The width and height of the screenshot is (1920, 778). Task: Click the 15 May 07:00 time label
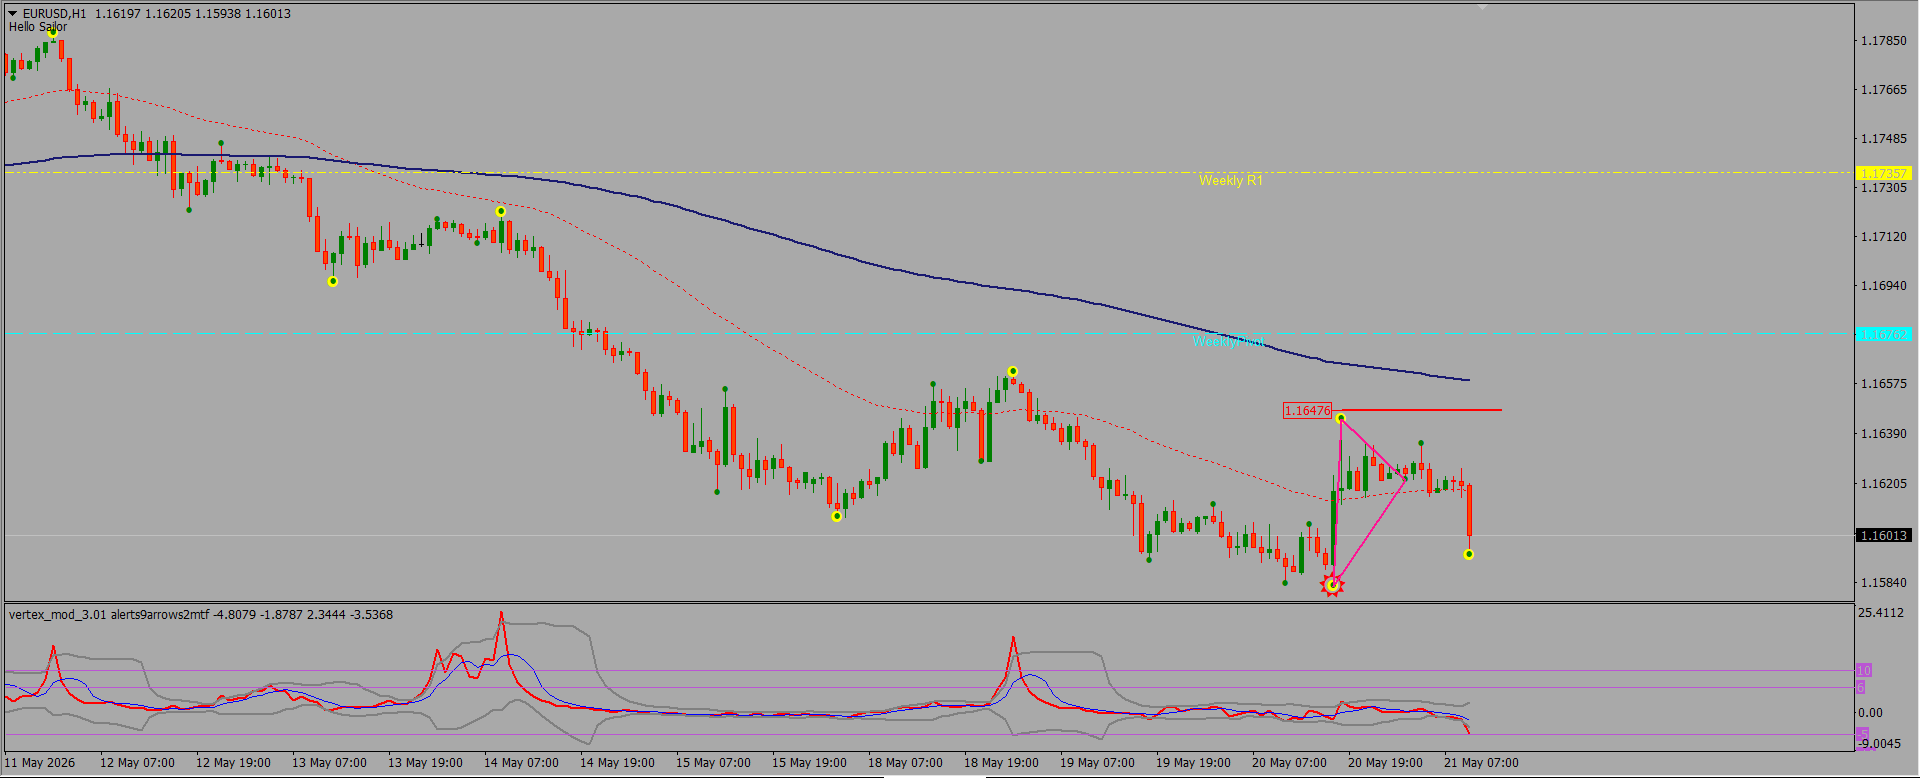713,762
